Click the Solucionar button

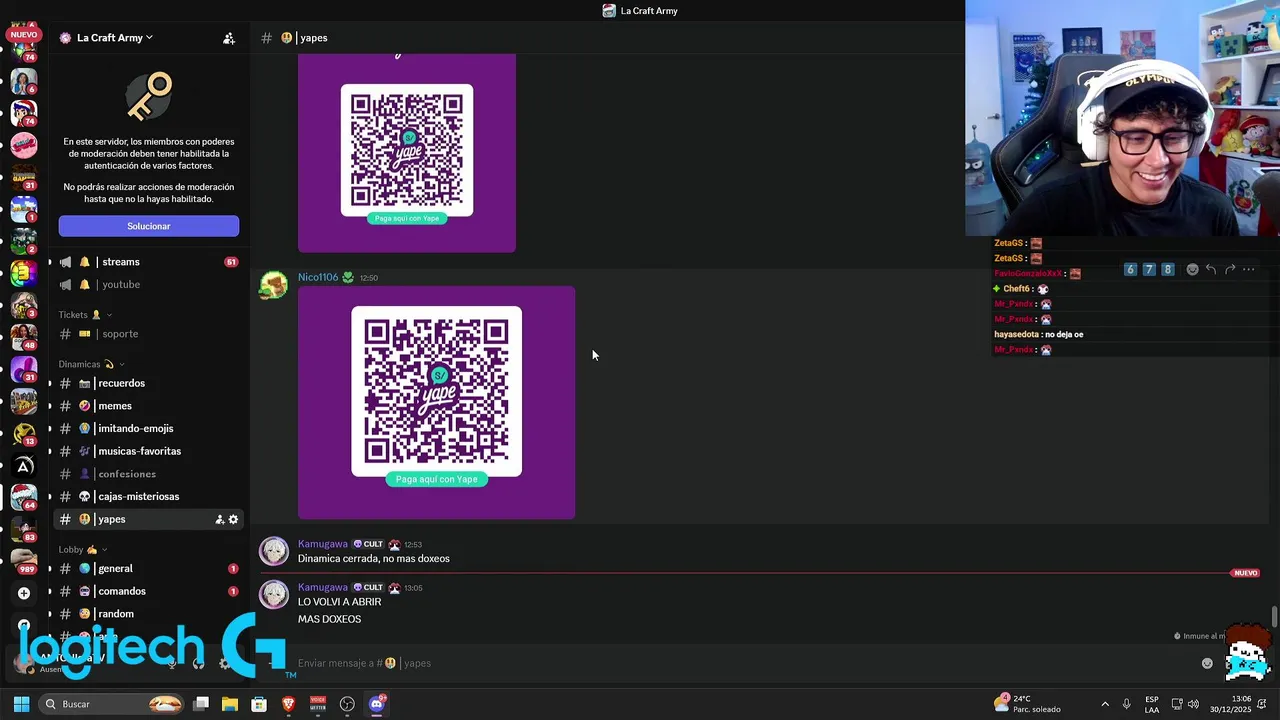(149, 226)
